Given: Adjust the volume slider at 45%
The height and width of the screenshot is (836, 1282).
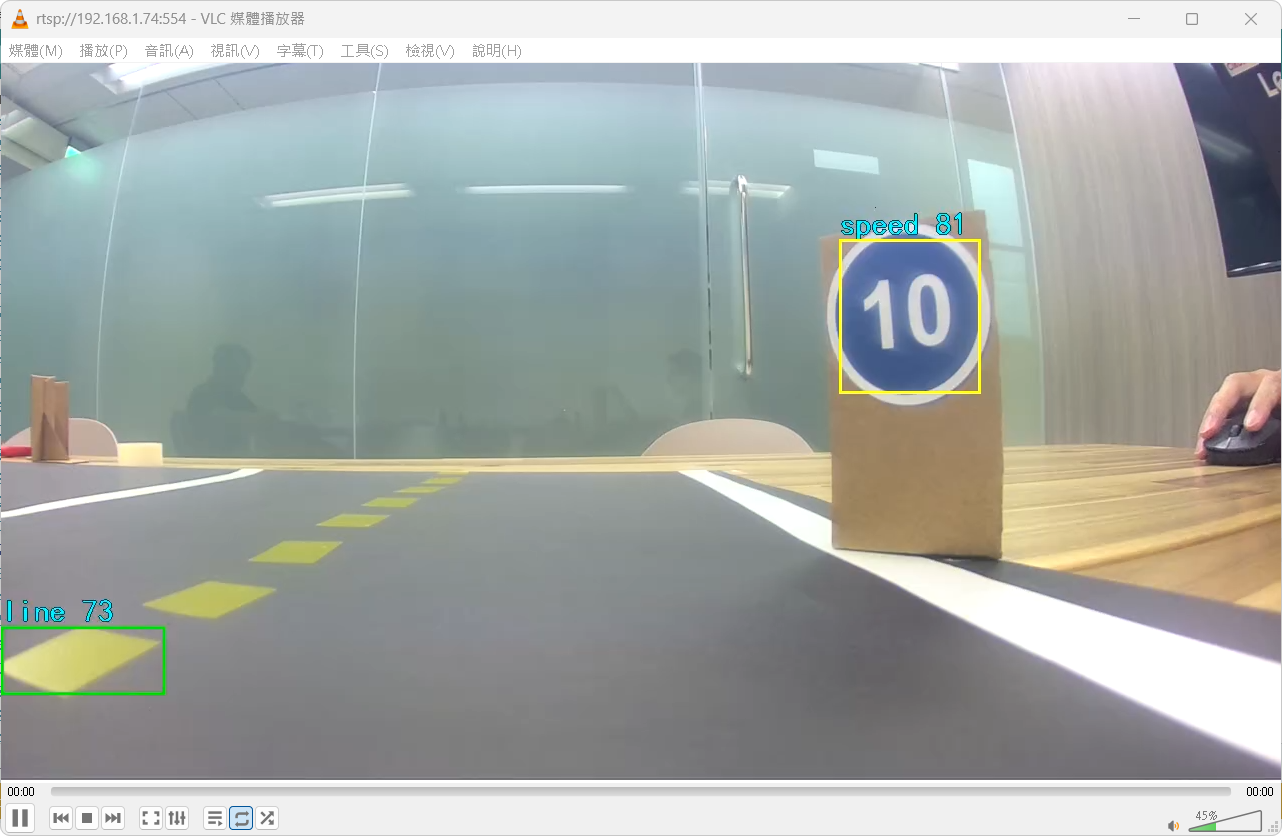Looking at the screenshot, I should [x=1225, y=820].
